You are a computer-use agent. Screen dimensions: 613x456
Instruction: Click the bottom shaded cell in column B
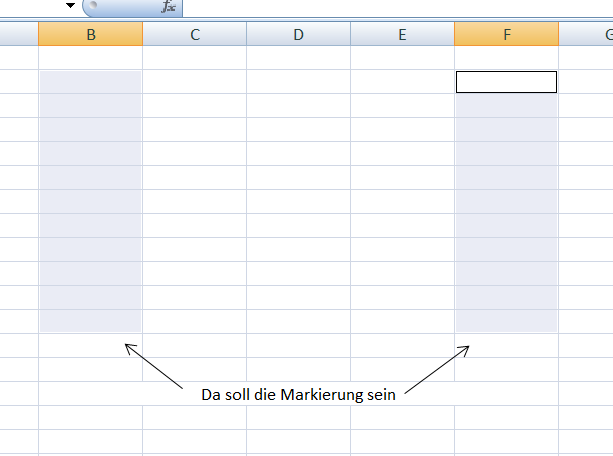(x=91, y=321)
